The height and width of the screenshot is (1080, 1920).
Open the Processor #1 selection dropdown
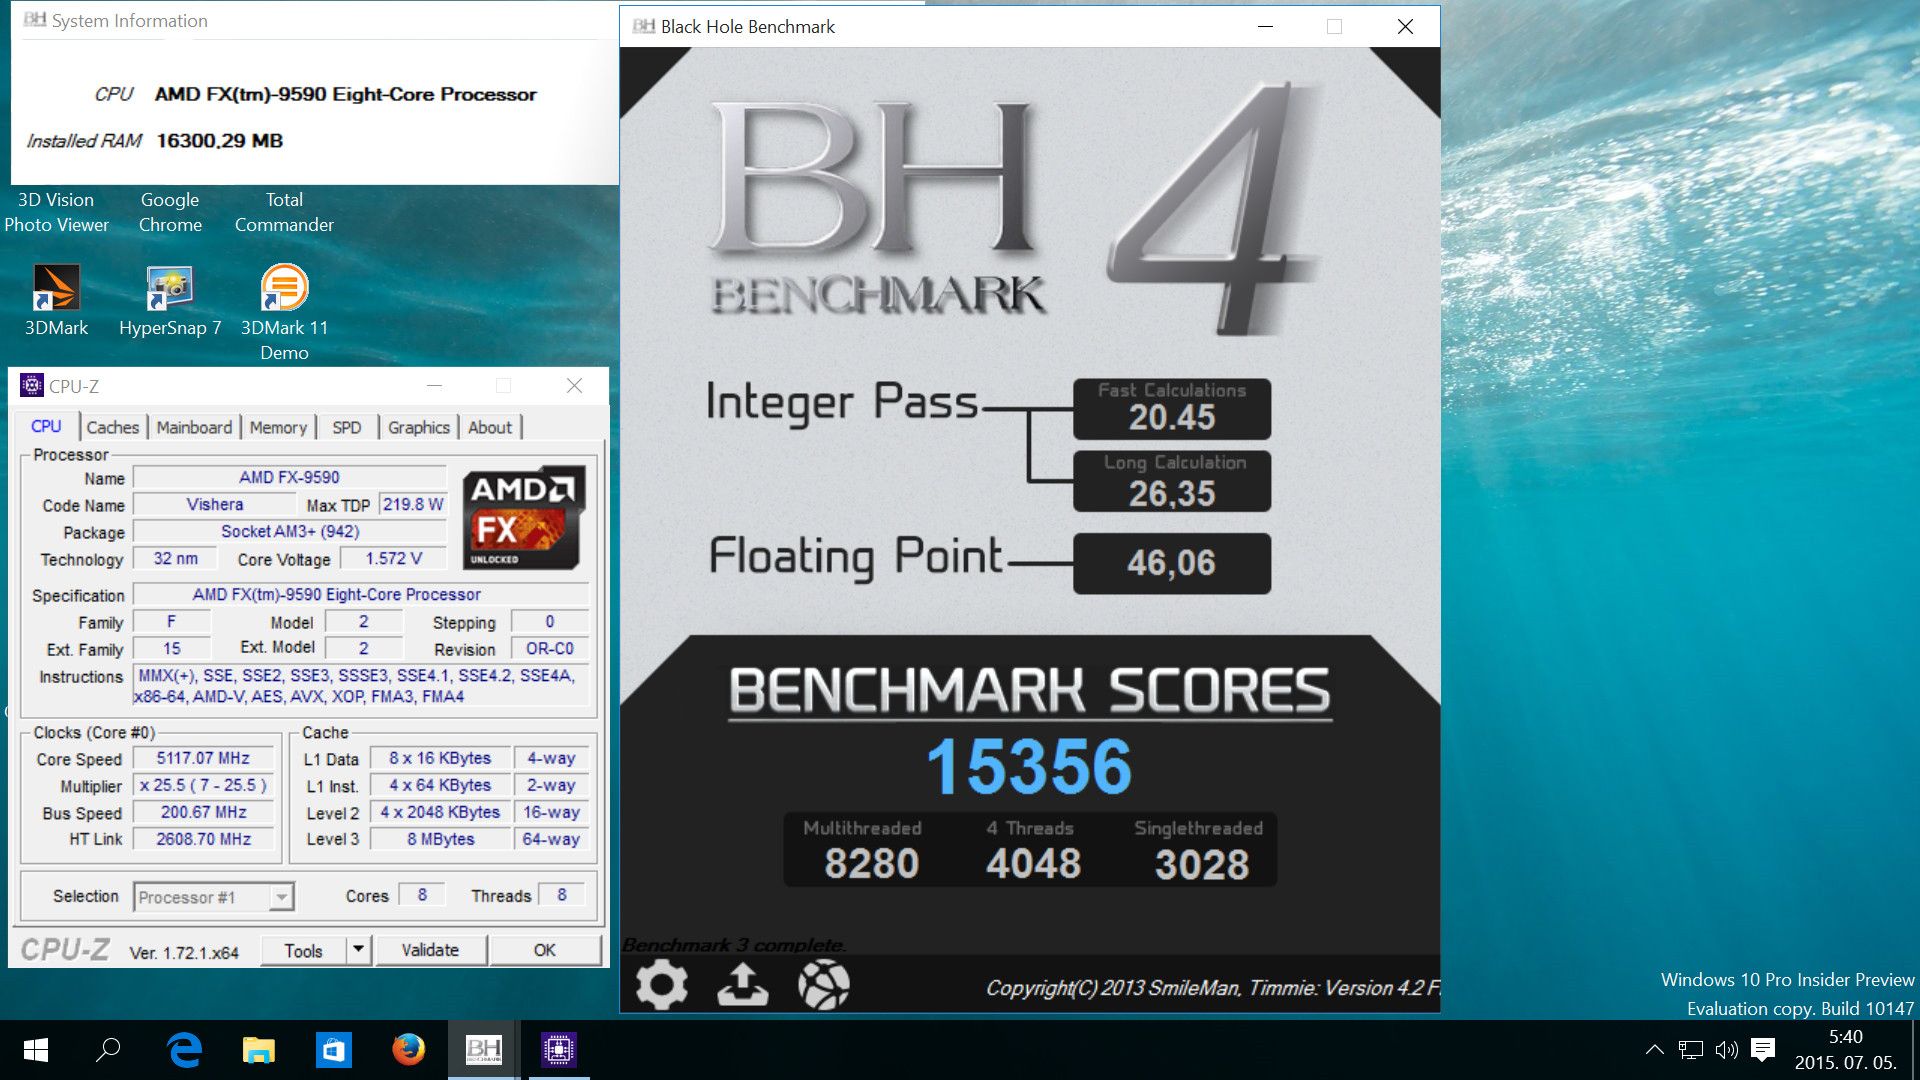click(213, 897)
